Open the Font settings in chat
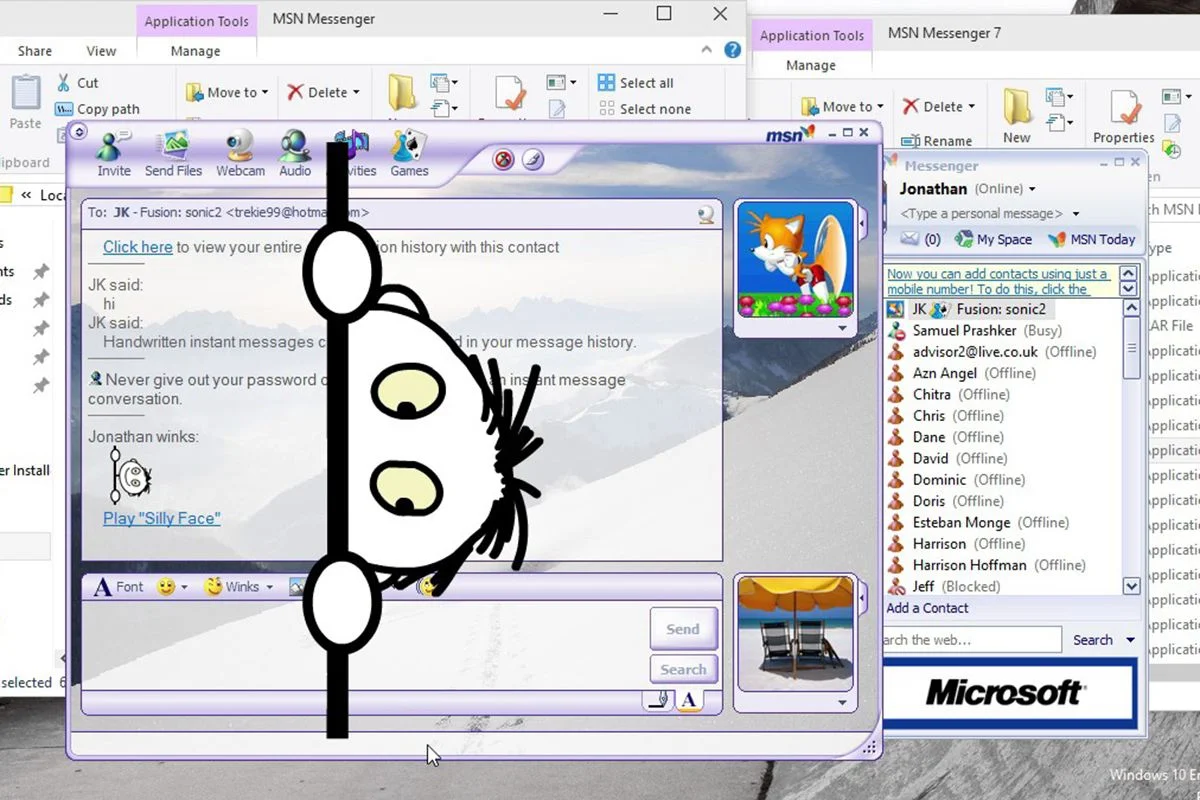 [x=119, y=587]
